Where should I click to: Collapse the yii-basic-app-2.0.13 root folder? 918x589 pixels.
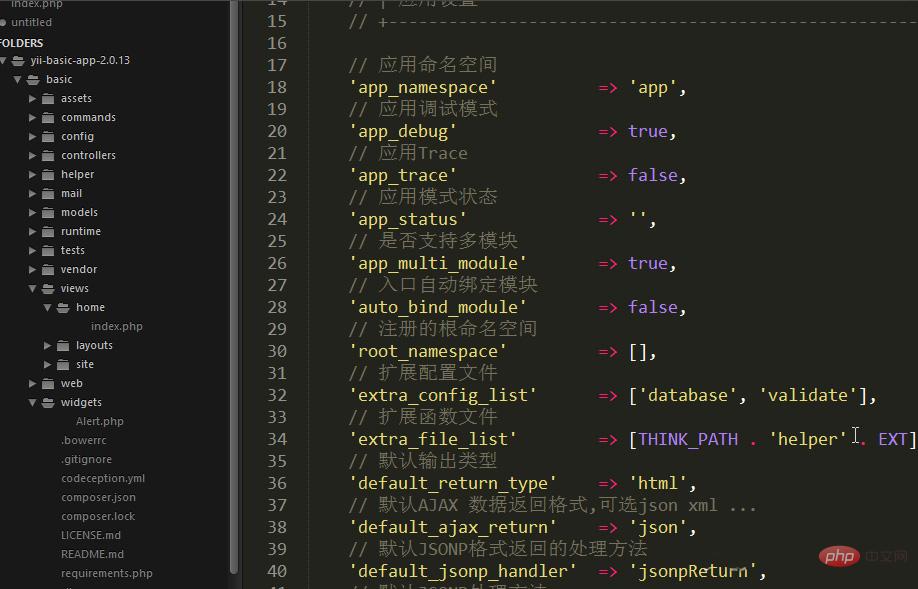(x=4, y=60)
